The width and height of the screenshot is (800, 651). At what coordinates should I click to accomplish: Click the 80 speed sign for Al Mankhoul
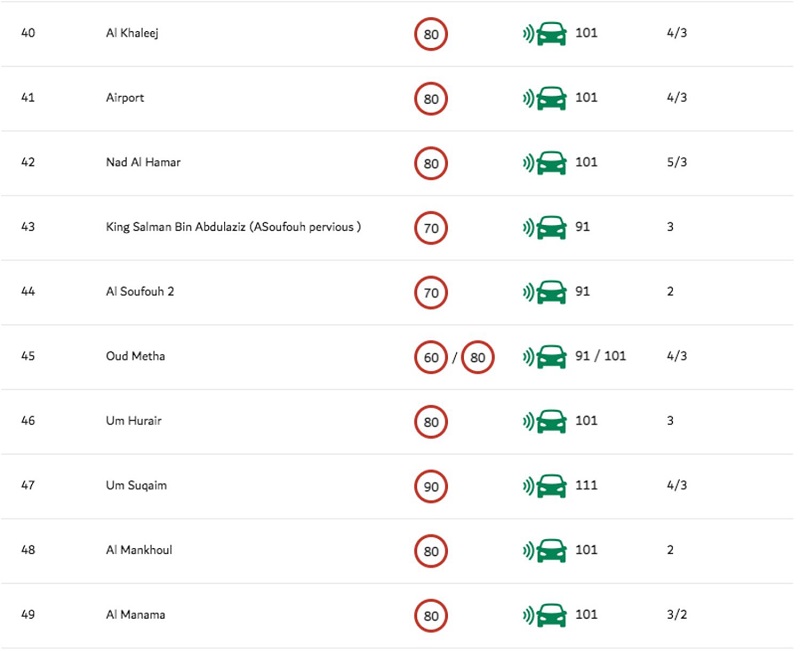[431, 551]
